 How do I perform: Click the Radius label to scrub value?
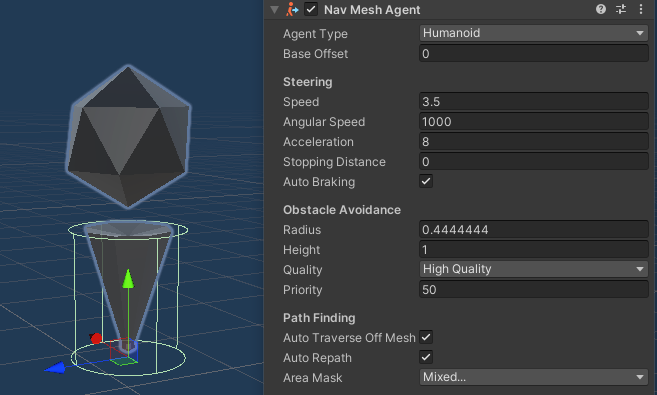pyautogui.click(x=302, y=230)
